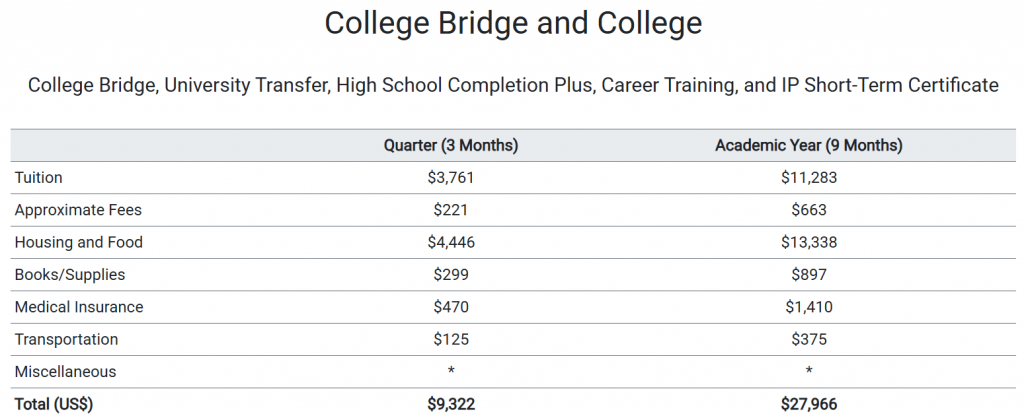Click the $897 books yearly amount

click(x=808, y=275)
